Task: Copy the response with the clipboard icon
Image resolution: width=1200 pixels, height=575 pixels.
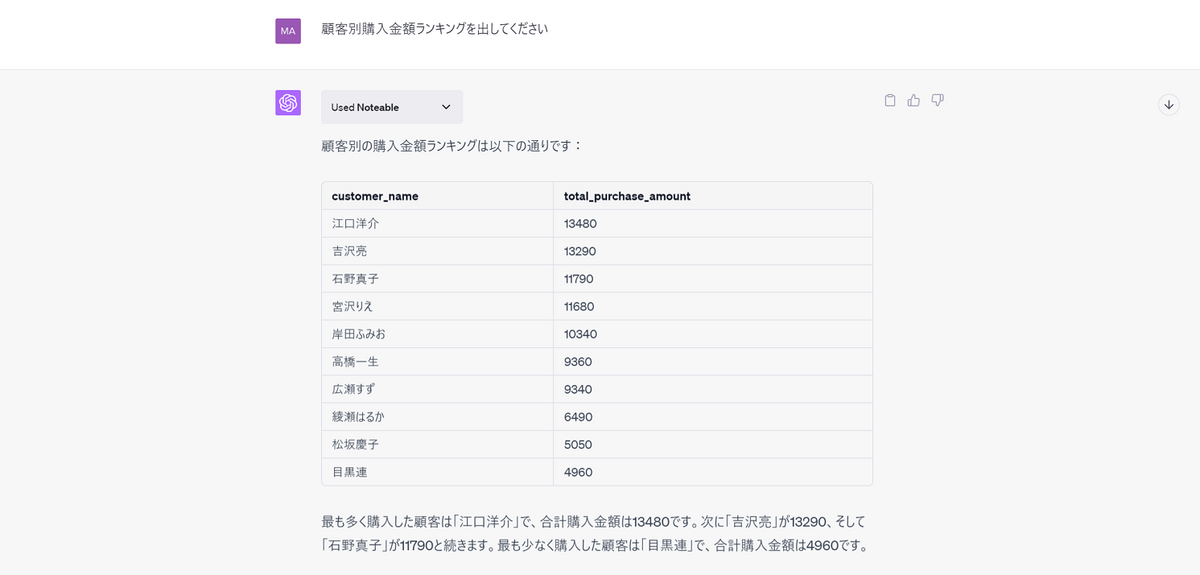Action: (x=890, y=100)
